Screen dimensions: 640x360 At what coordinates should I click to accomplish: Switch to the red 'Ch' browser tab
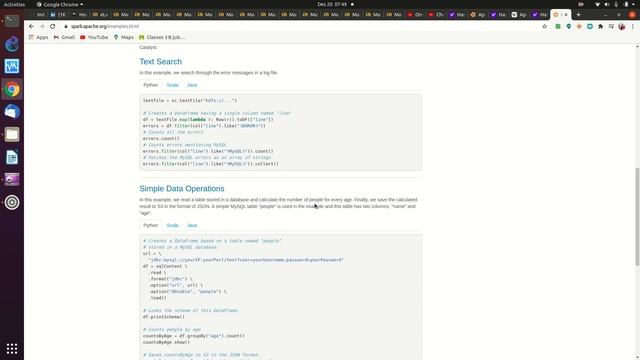(436, 15)
